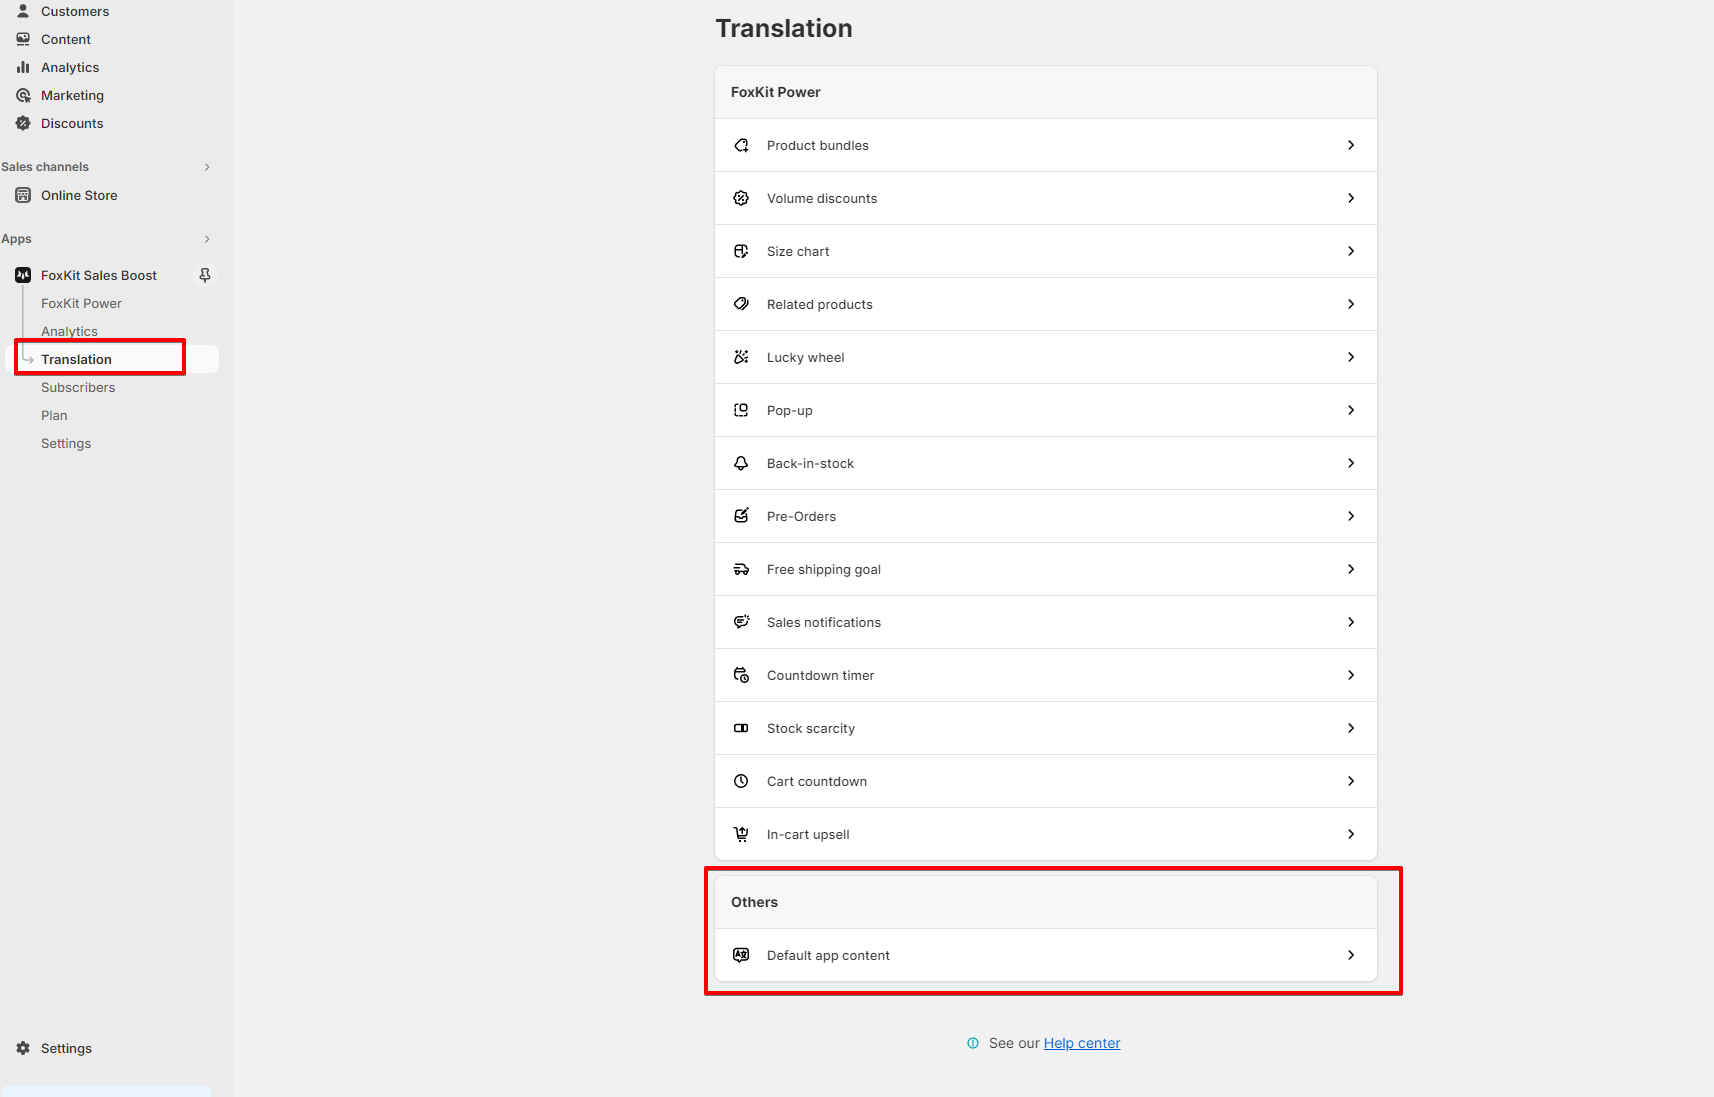The height and width of the screenshot is (1097, 1714).
Task: Click the info icon beside See our
Action: (973, 1043)
